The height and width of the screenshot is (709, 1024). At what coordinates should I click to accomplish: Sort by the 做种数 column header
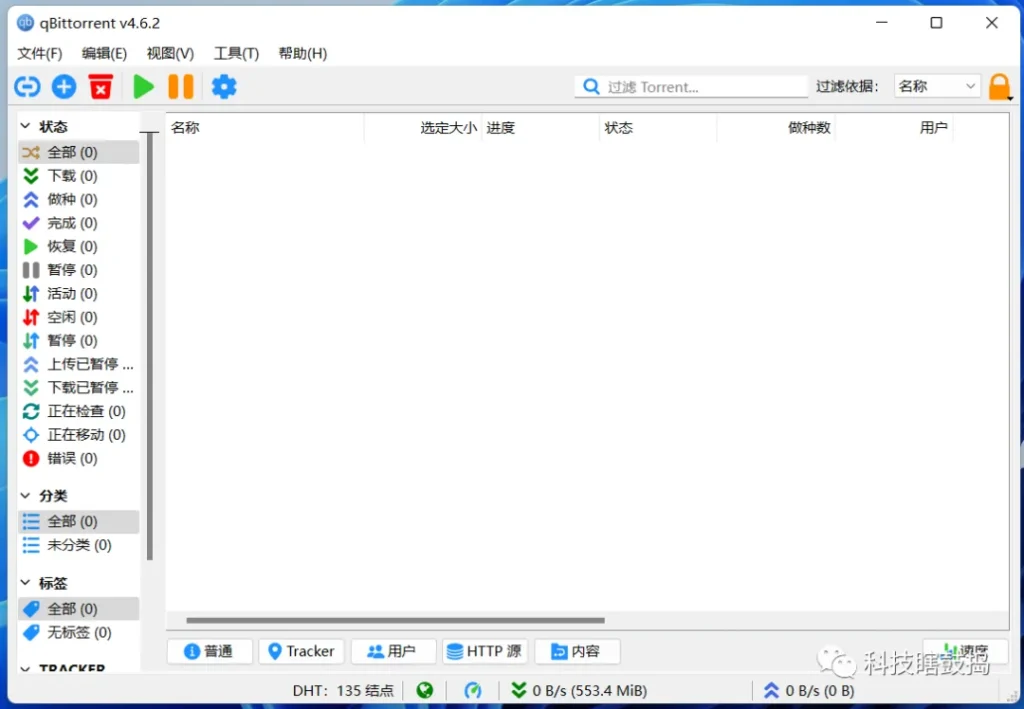(776, 127)
